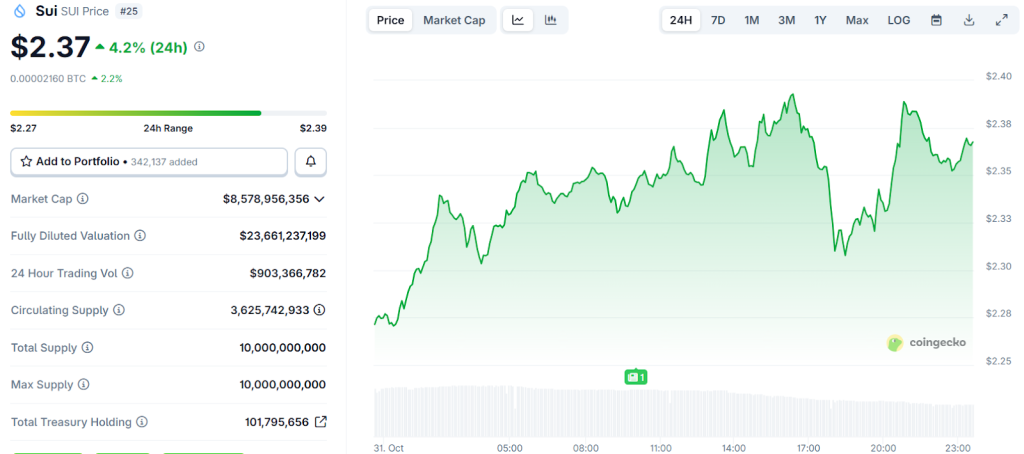
Task: Expand chart to fullscreen
Action: (x=1001, y=20)
